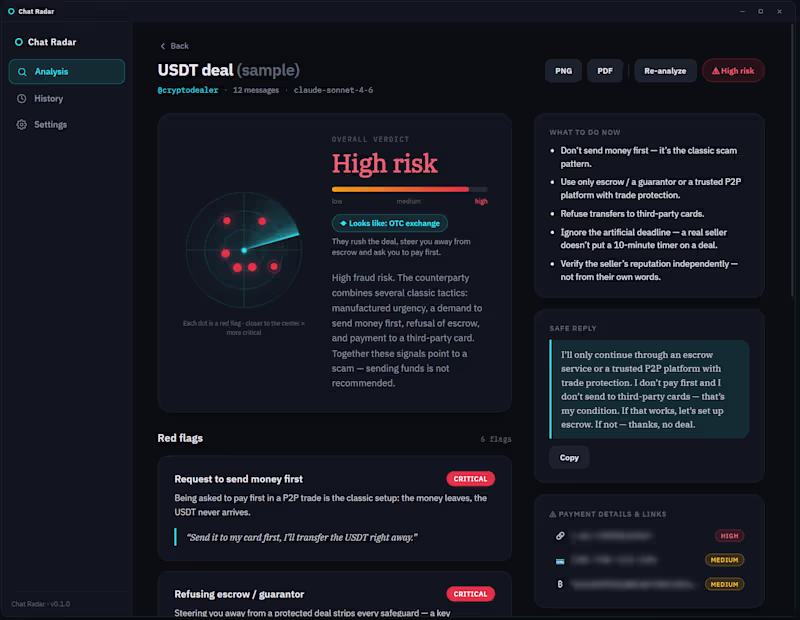Click the teal center dot of the radar
The height and width of the screenshot is (620, 800).
244,250
